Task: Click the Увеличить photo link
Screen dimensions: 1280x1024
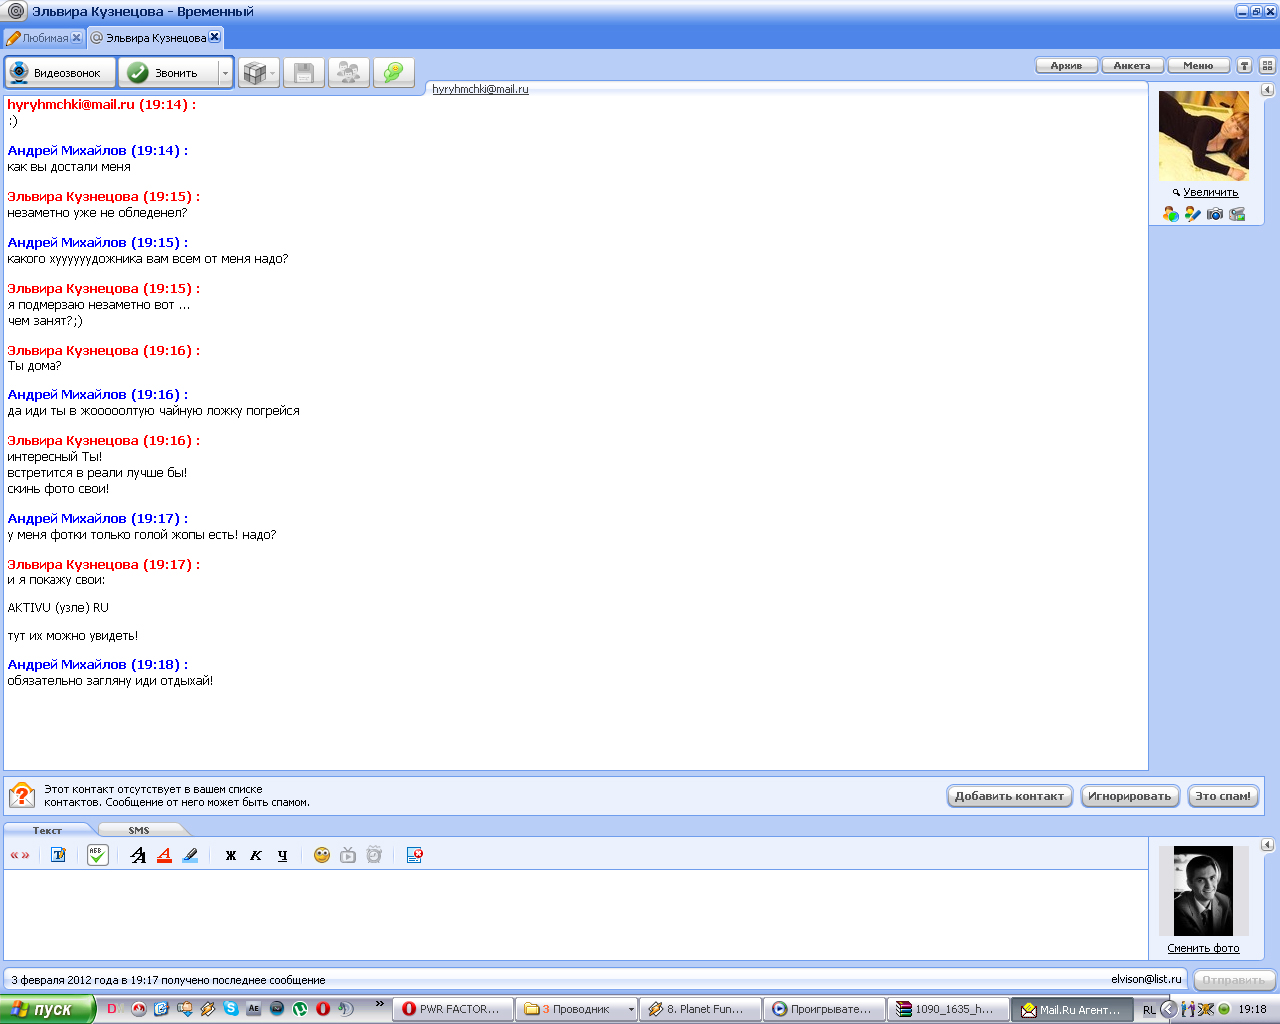Action: pyautogui.click(x=1210, y=192)
